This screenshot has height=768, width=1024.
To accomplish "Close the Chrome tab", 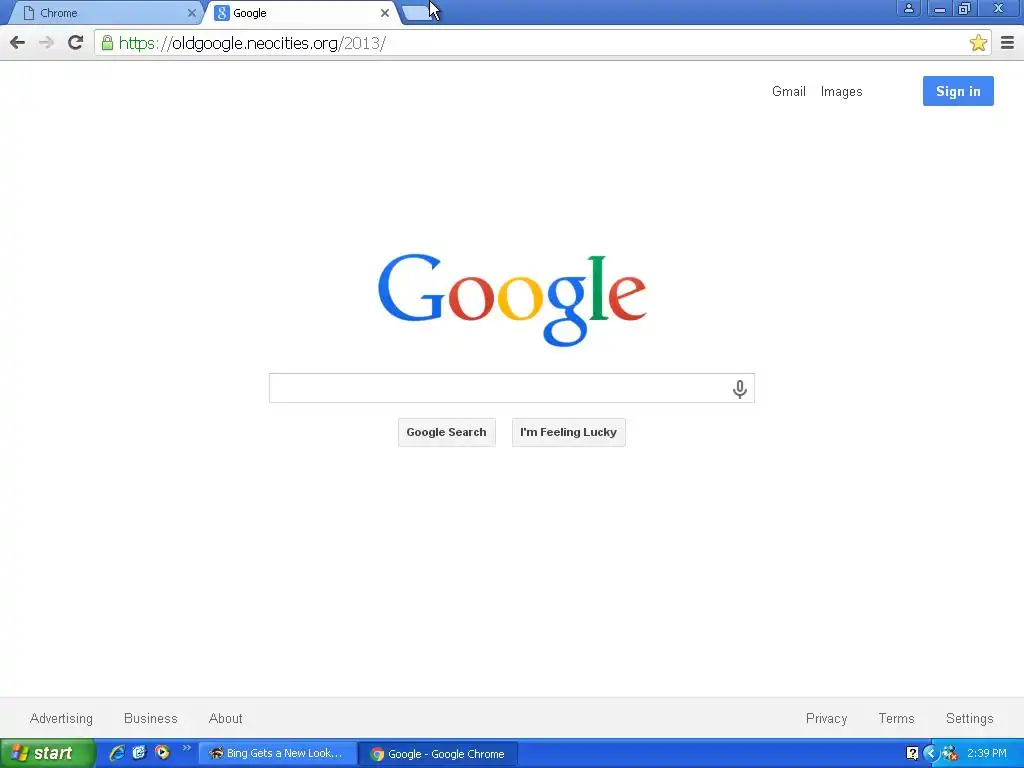I will click(x=191, y=13).
